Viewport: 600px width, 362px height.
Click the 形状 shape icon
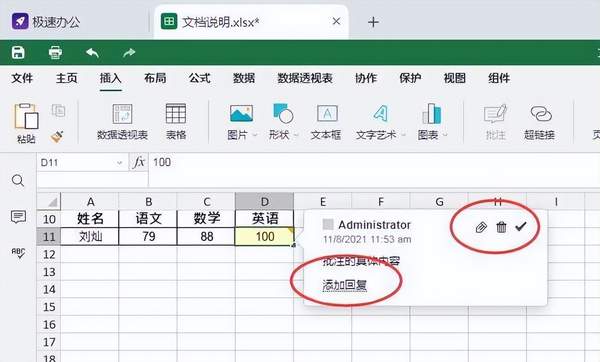283,113
